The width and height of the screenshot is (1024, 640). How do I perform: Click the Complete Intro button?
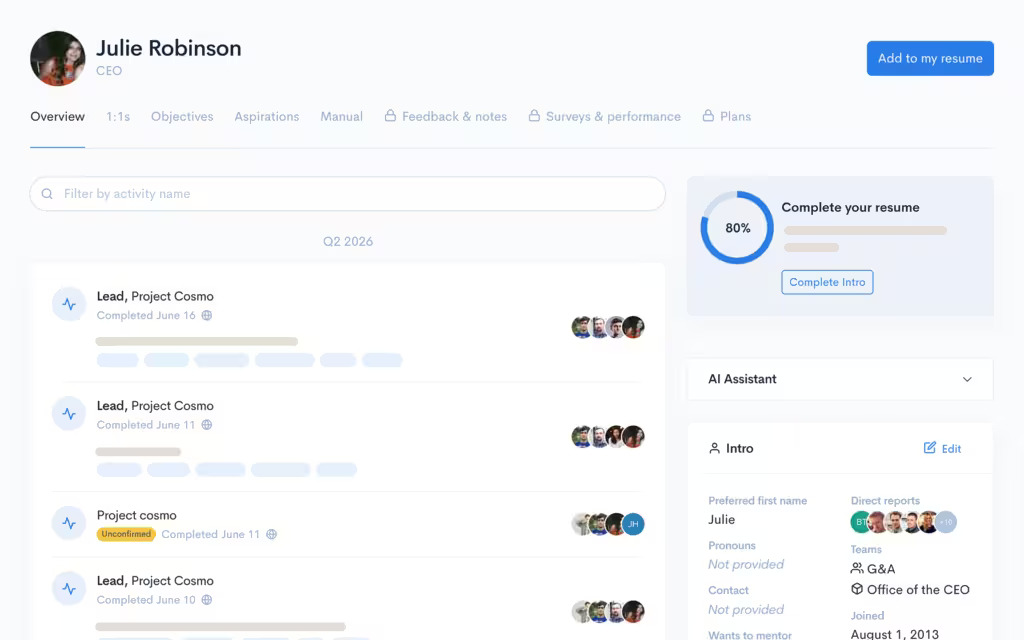point(827,282)
